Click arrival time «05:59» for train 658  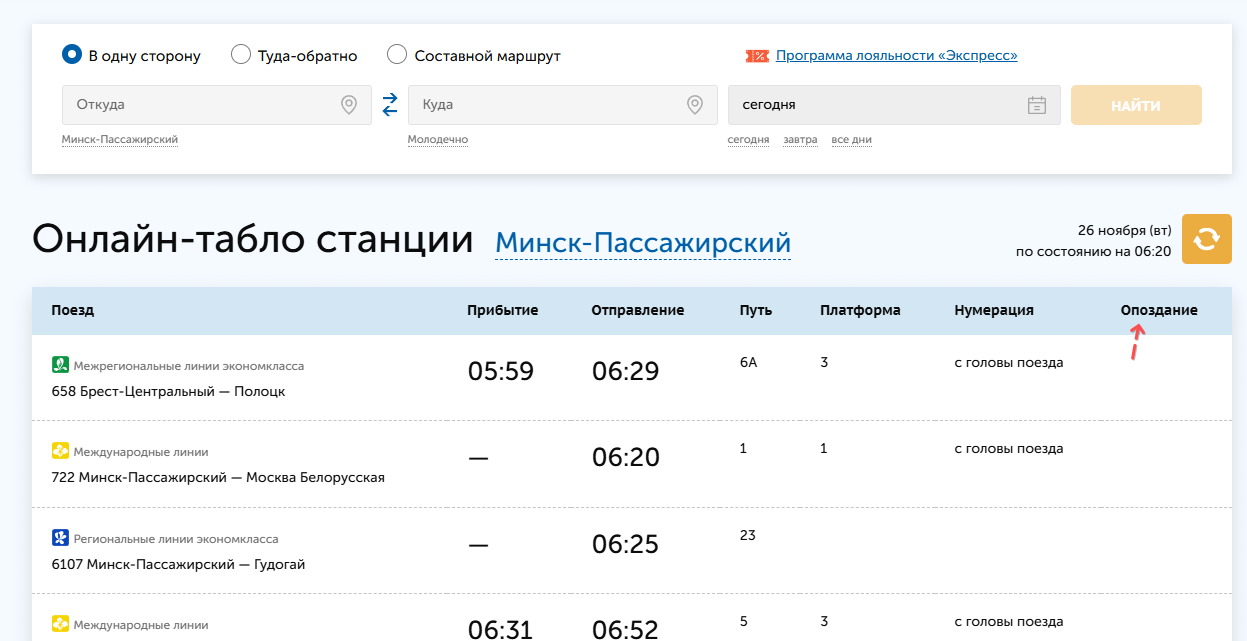coord(501,371)
